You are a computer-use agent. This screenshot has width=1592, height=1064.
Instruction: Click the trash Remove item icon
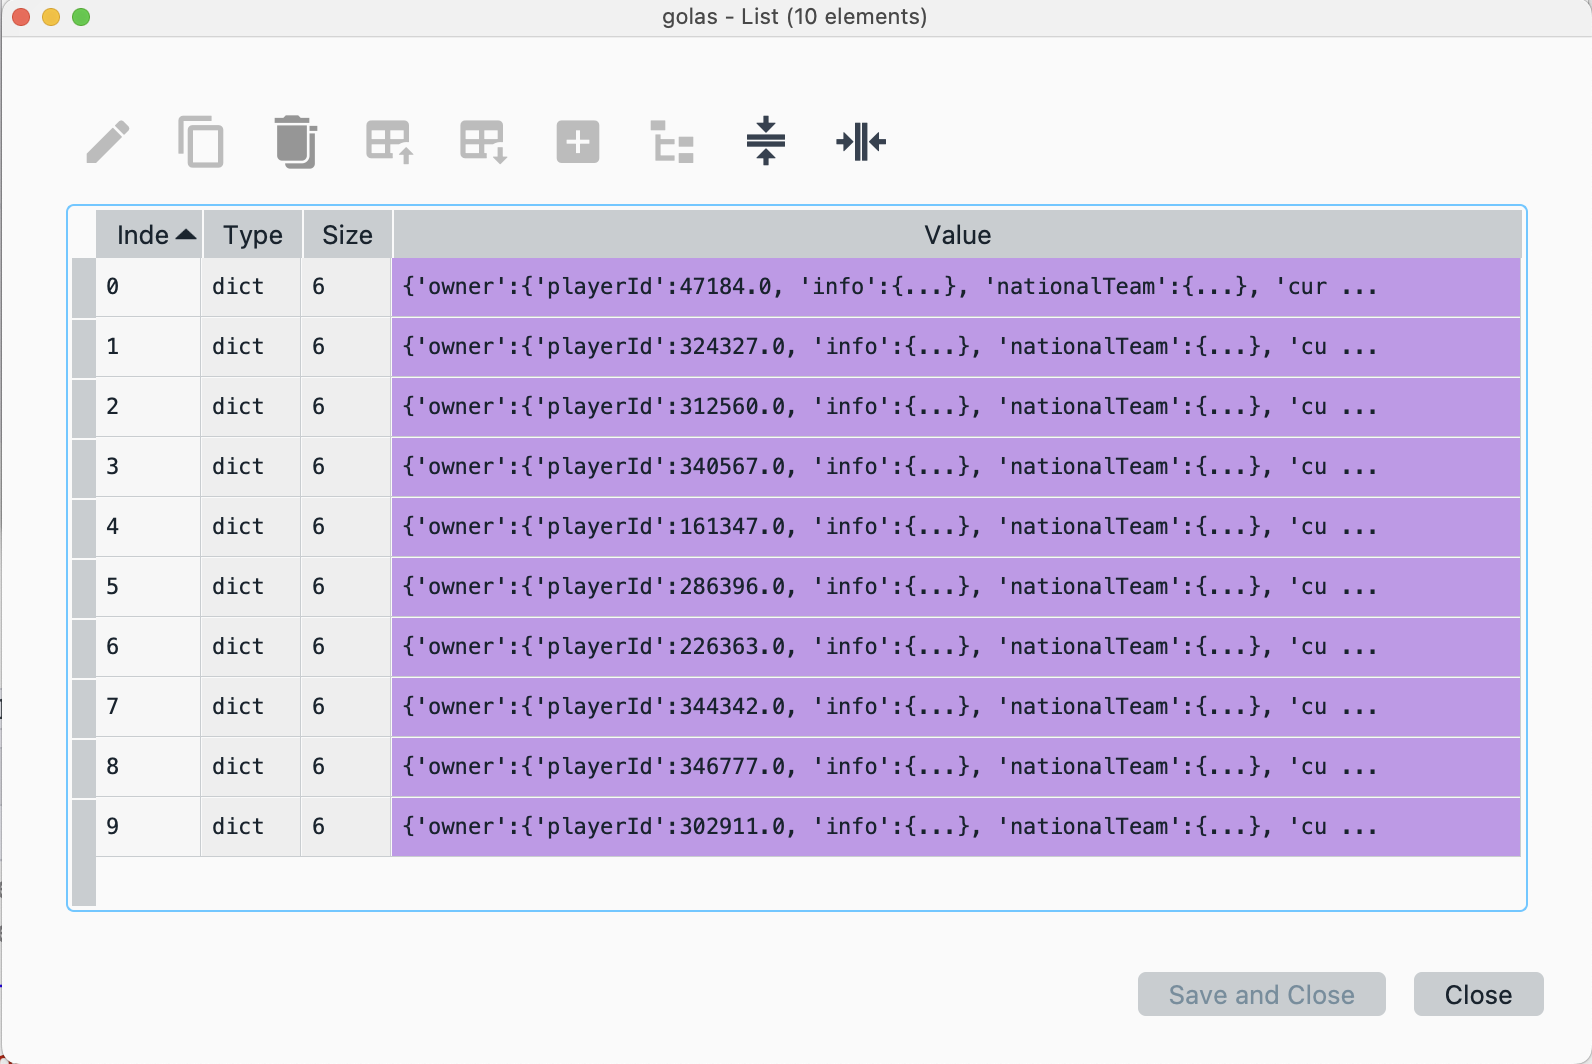pyautogui.click(x=295, y=142)
